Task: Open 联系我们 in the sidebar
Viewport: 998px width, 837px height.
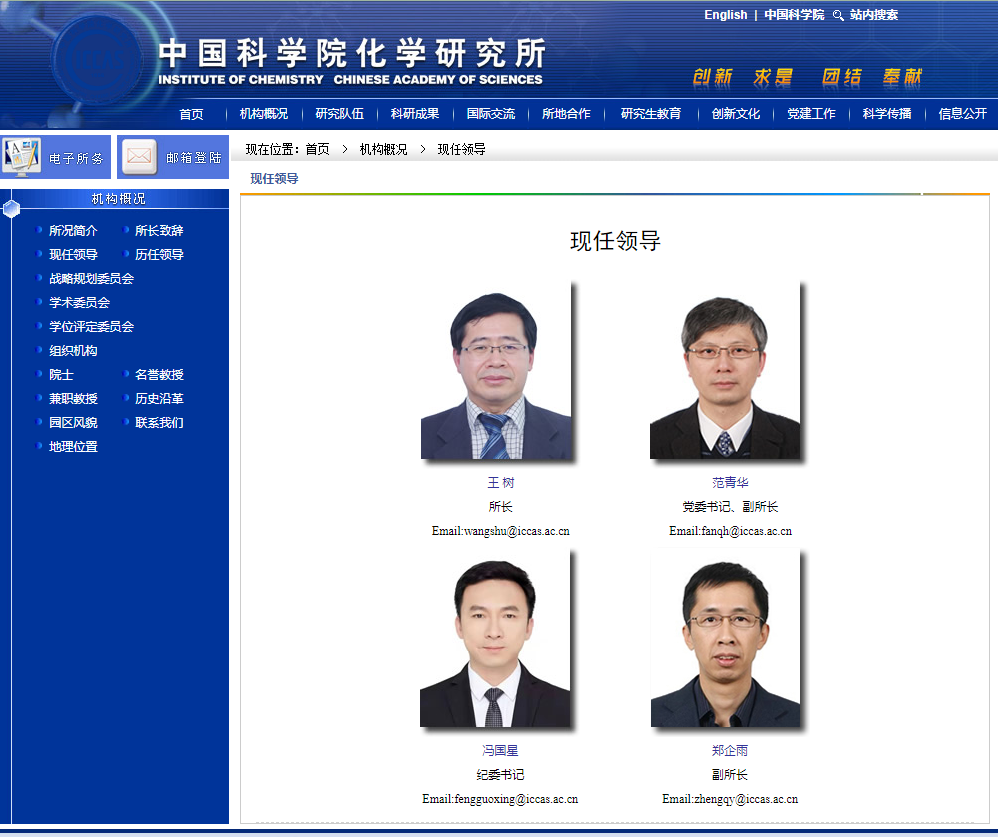Action: coord(159,423)
